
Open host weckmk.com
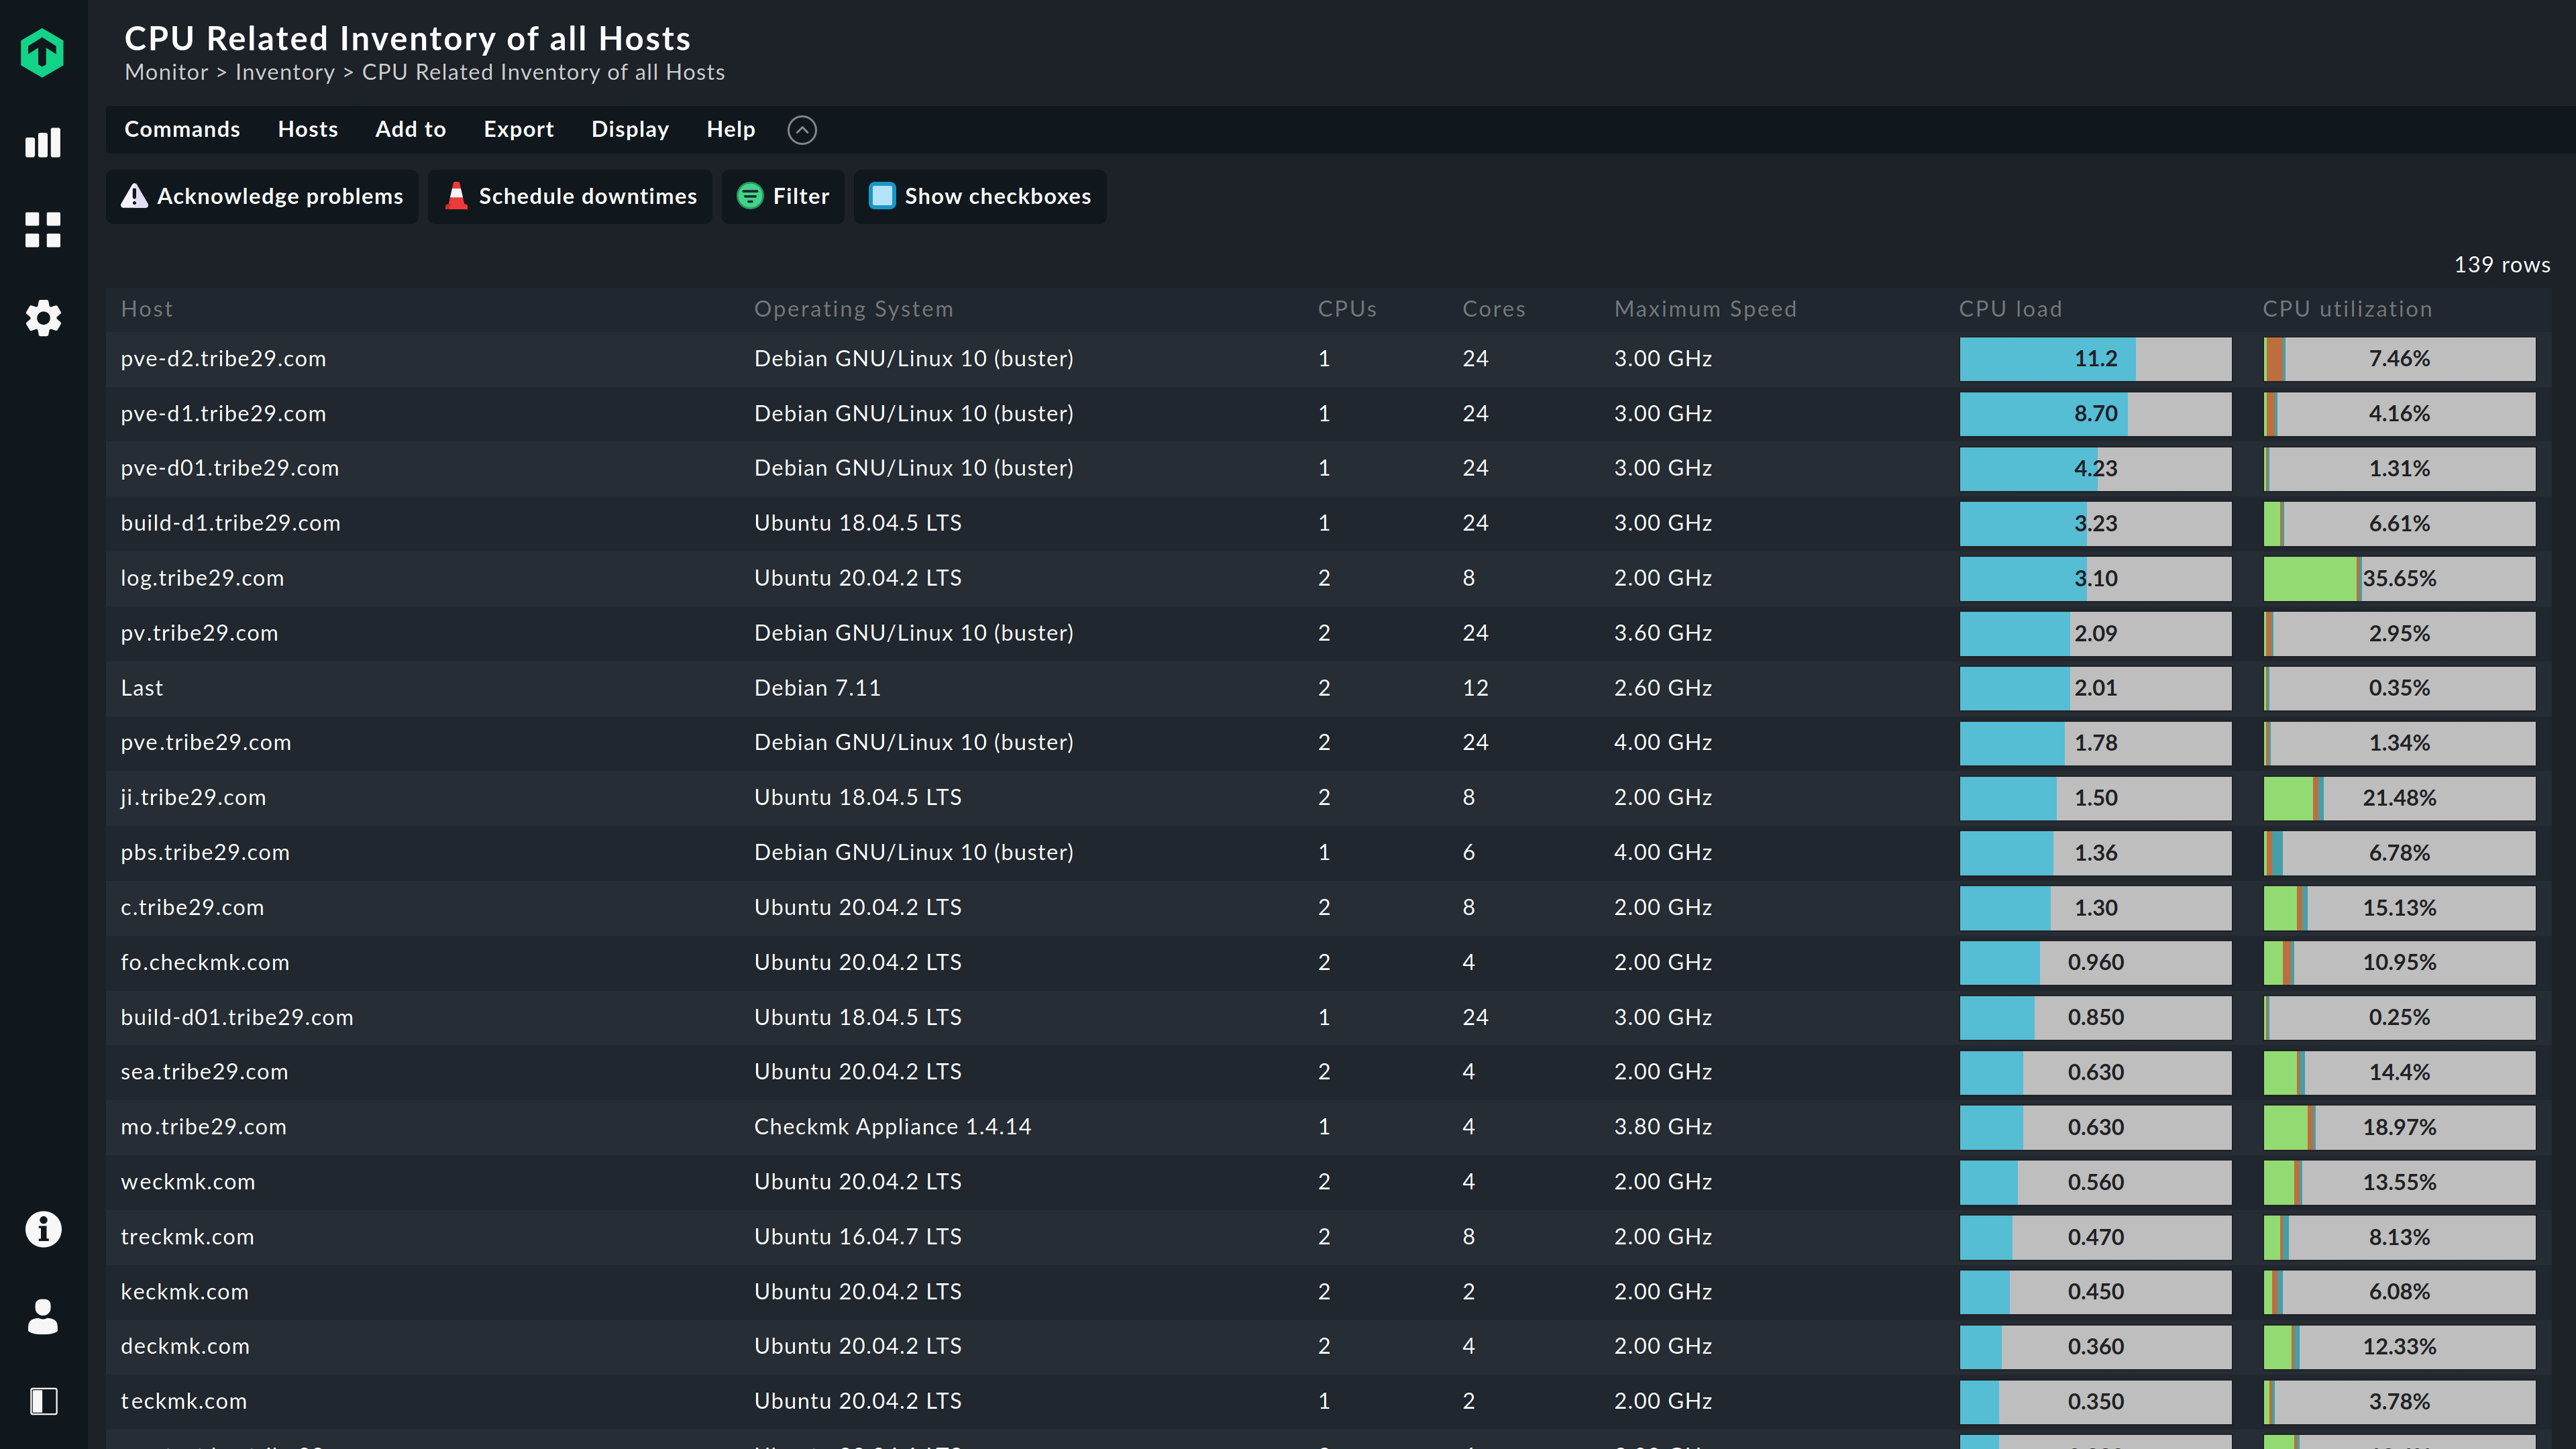tap(188, 1182)
